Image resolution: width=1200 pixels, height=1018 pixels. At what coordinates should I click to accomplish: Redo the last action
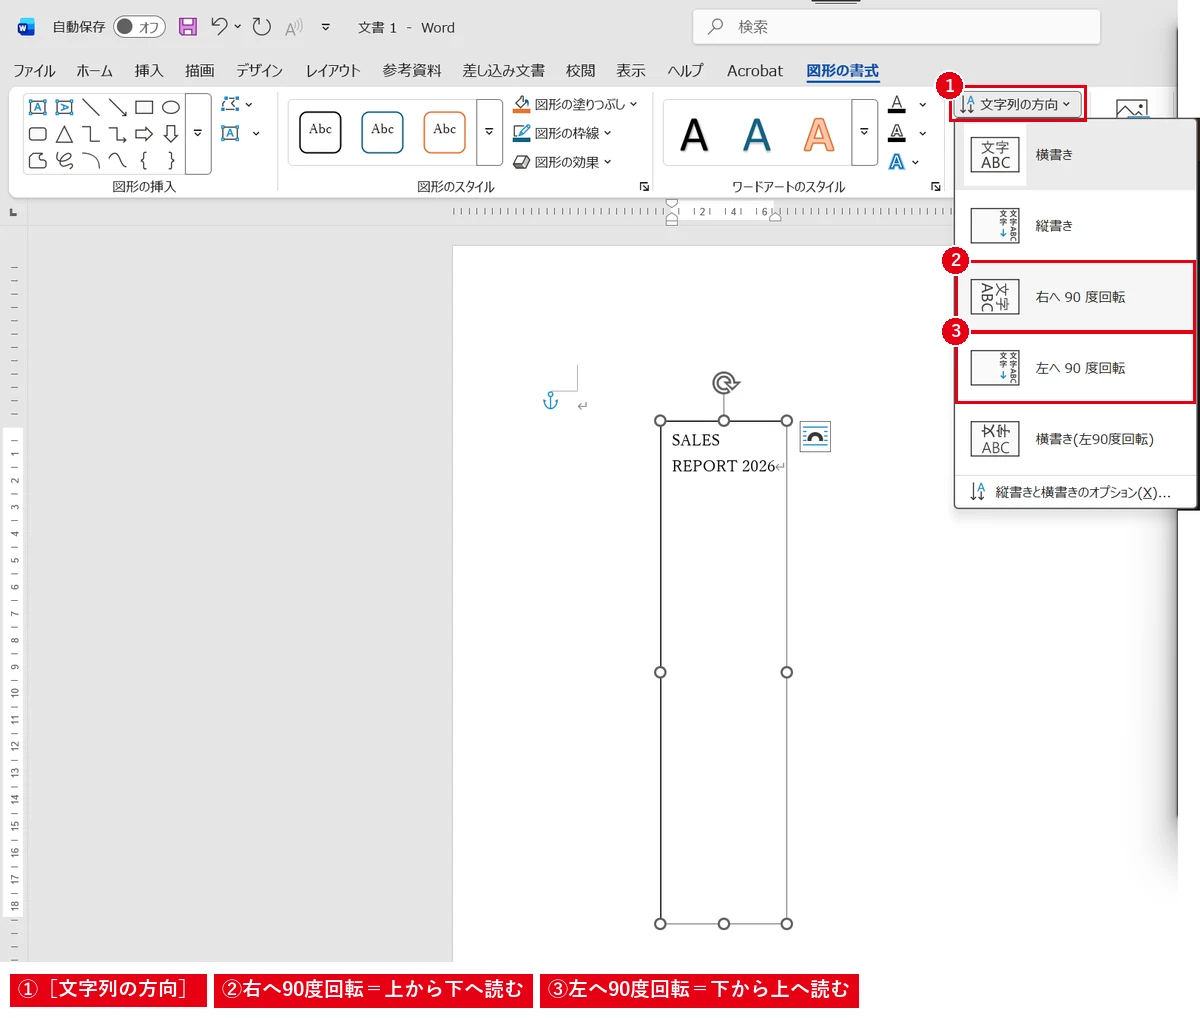click(x=262, y=27)
